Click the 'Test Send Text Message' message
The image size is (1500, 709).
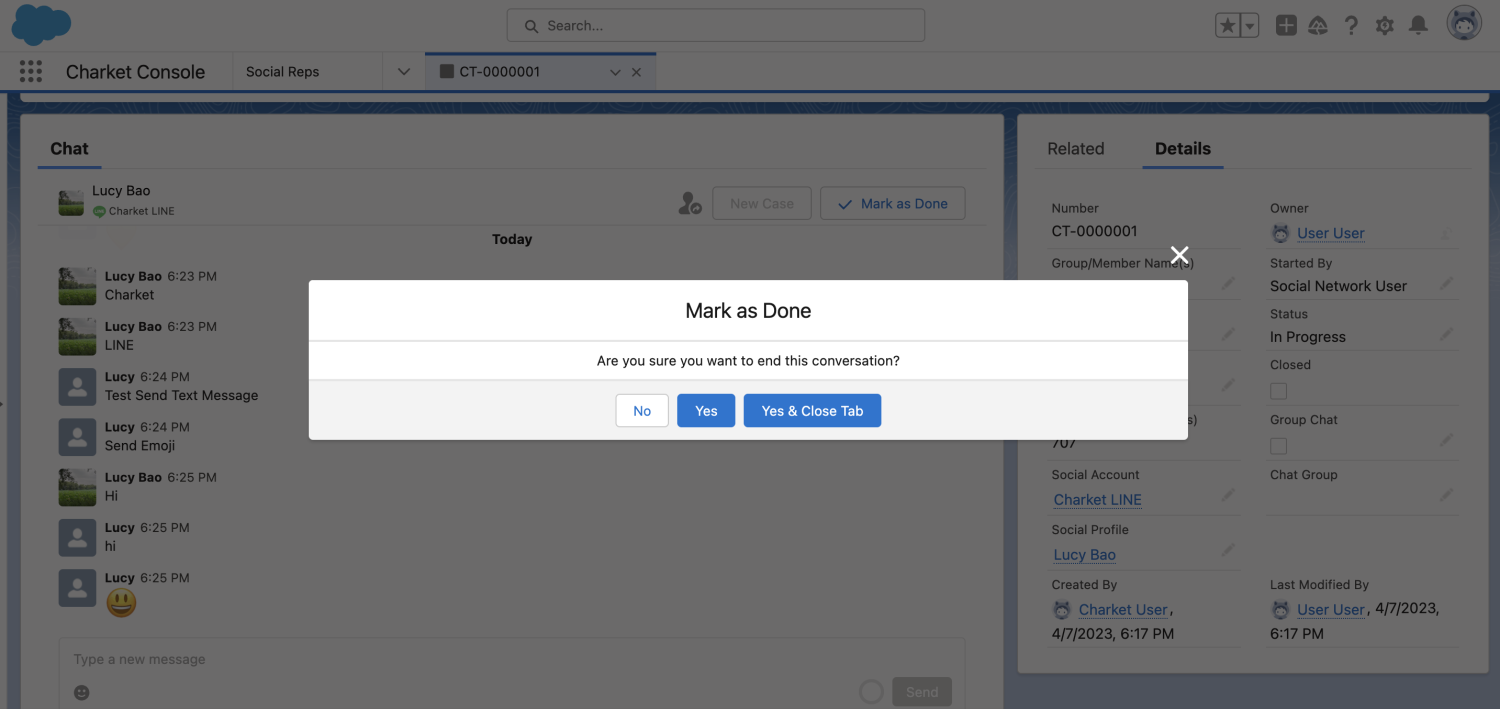181,396
